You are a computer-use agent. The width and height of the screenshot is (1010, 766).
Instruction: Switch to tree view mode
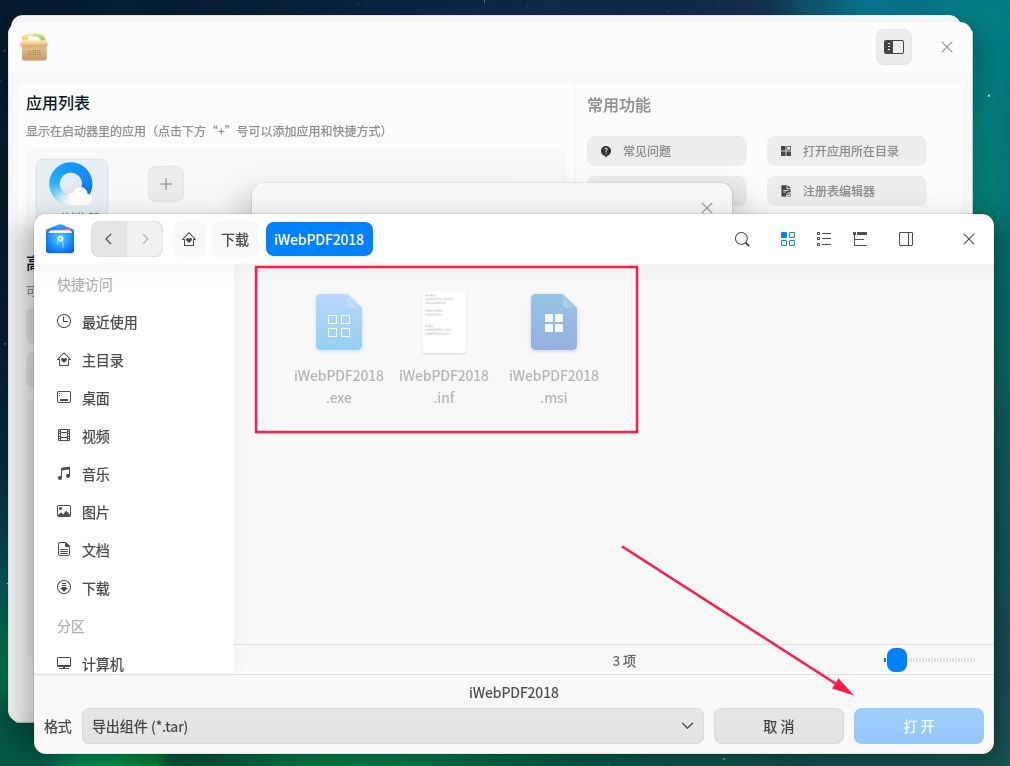tap(859, 240)
